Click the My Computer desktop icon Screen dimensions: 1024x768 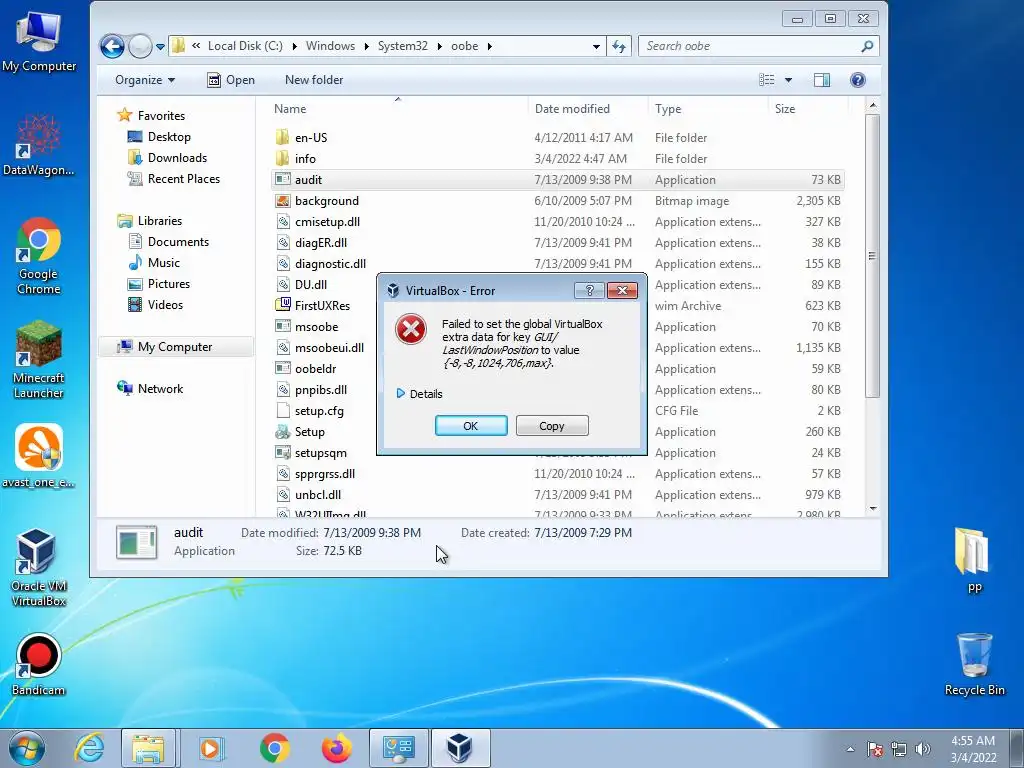[x=39, y=40]
